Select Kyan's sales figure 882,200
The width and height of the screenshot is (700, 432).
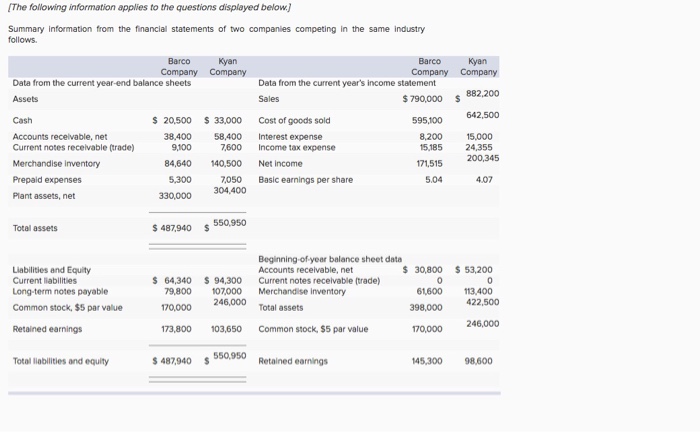tap(483, 94)
